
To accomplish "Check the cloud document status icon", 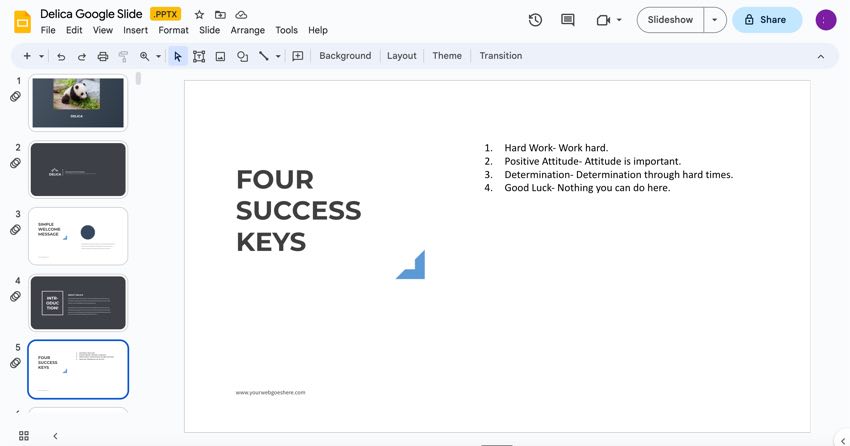I will click(x=241, y=15).
